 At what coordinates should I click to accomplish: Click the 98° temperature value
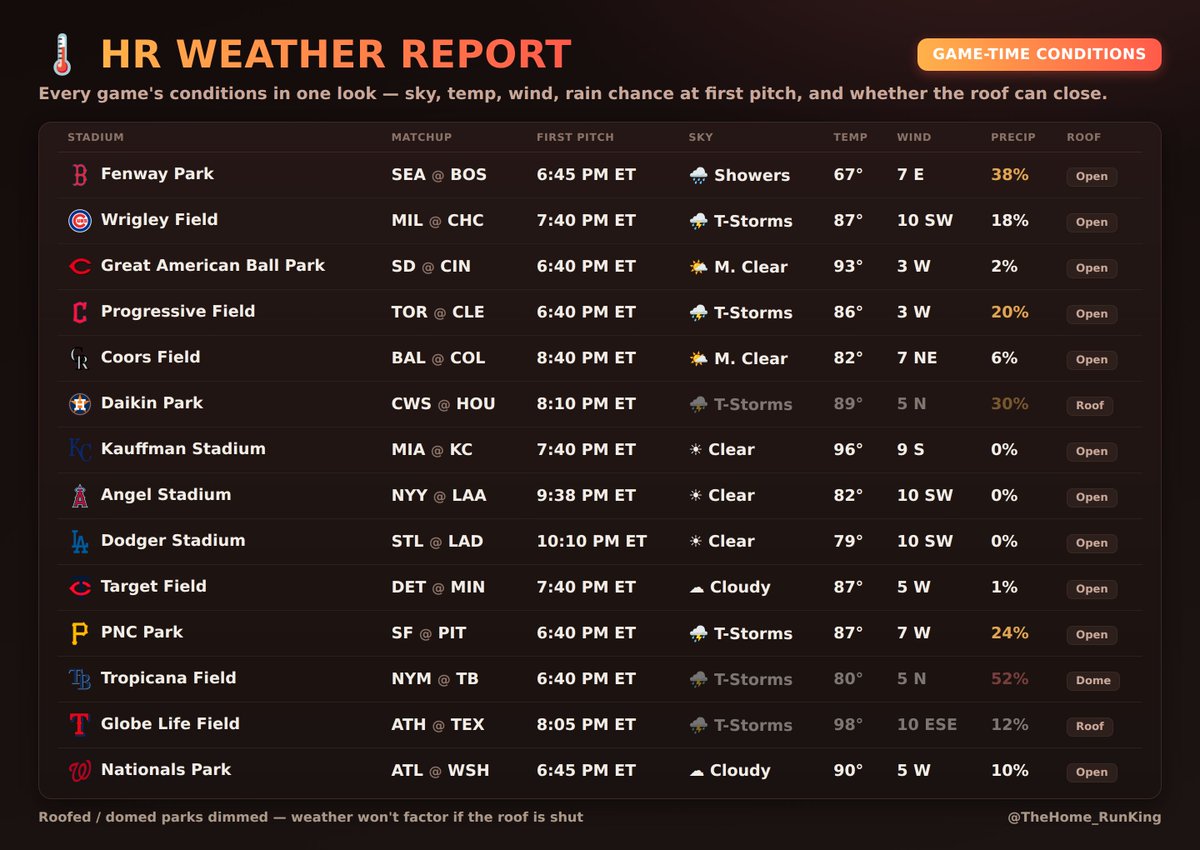tap(848, 725)
